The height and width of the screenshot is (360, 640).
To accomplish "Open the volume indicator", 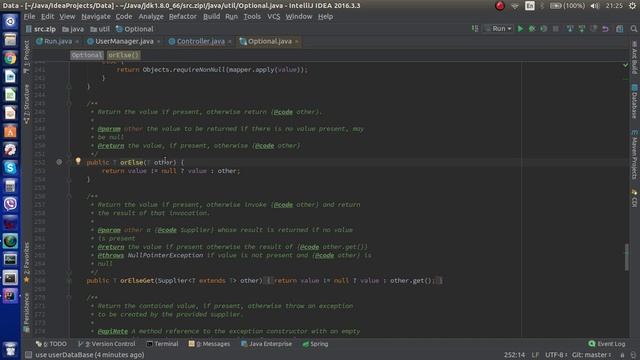I will pos(595,6).
